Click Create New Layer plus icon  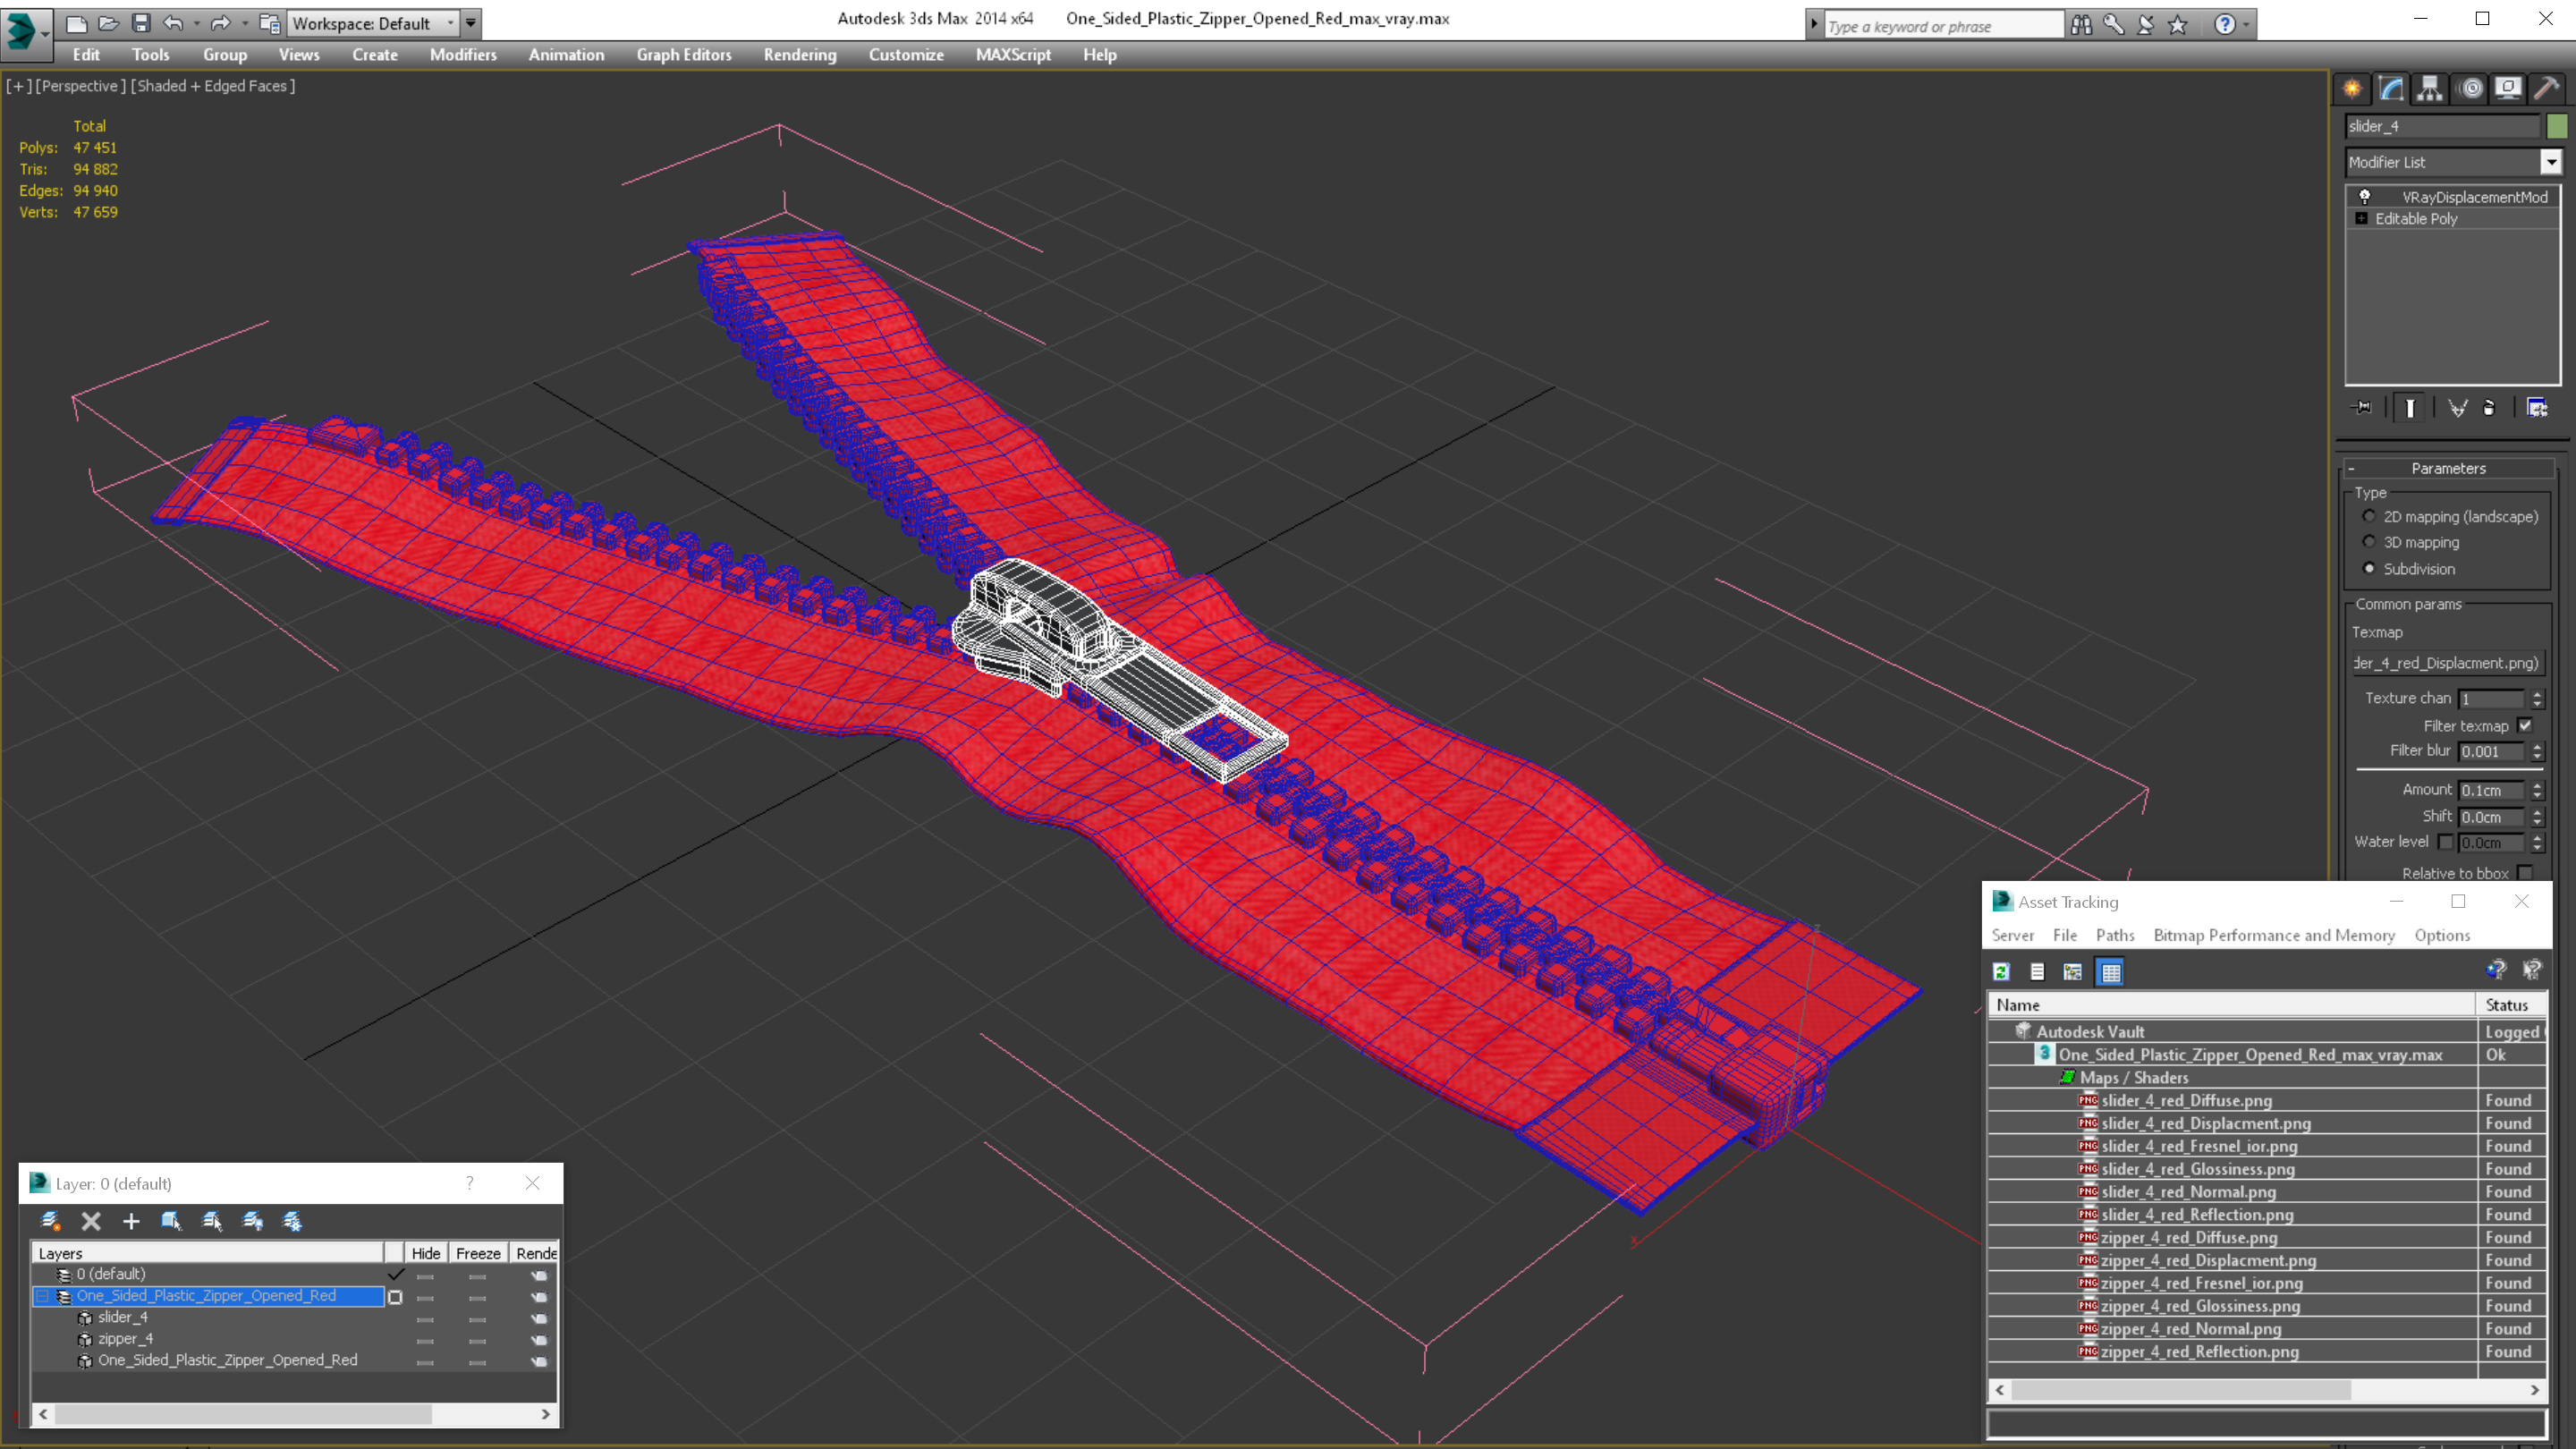coord(131,1221)
